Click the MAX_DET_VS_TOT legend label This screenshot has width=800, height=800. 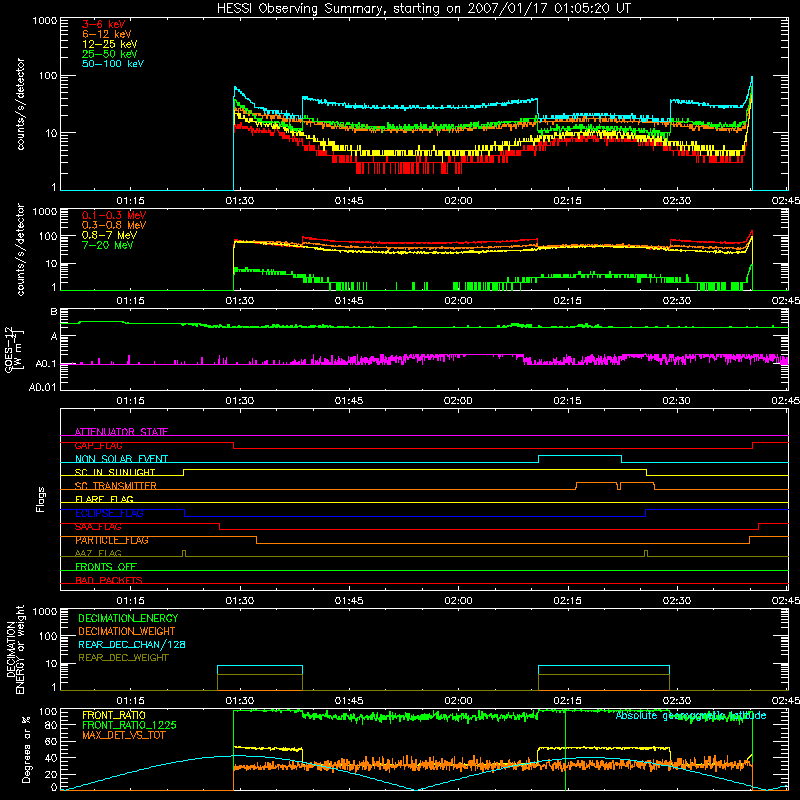[123, 735]
